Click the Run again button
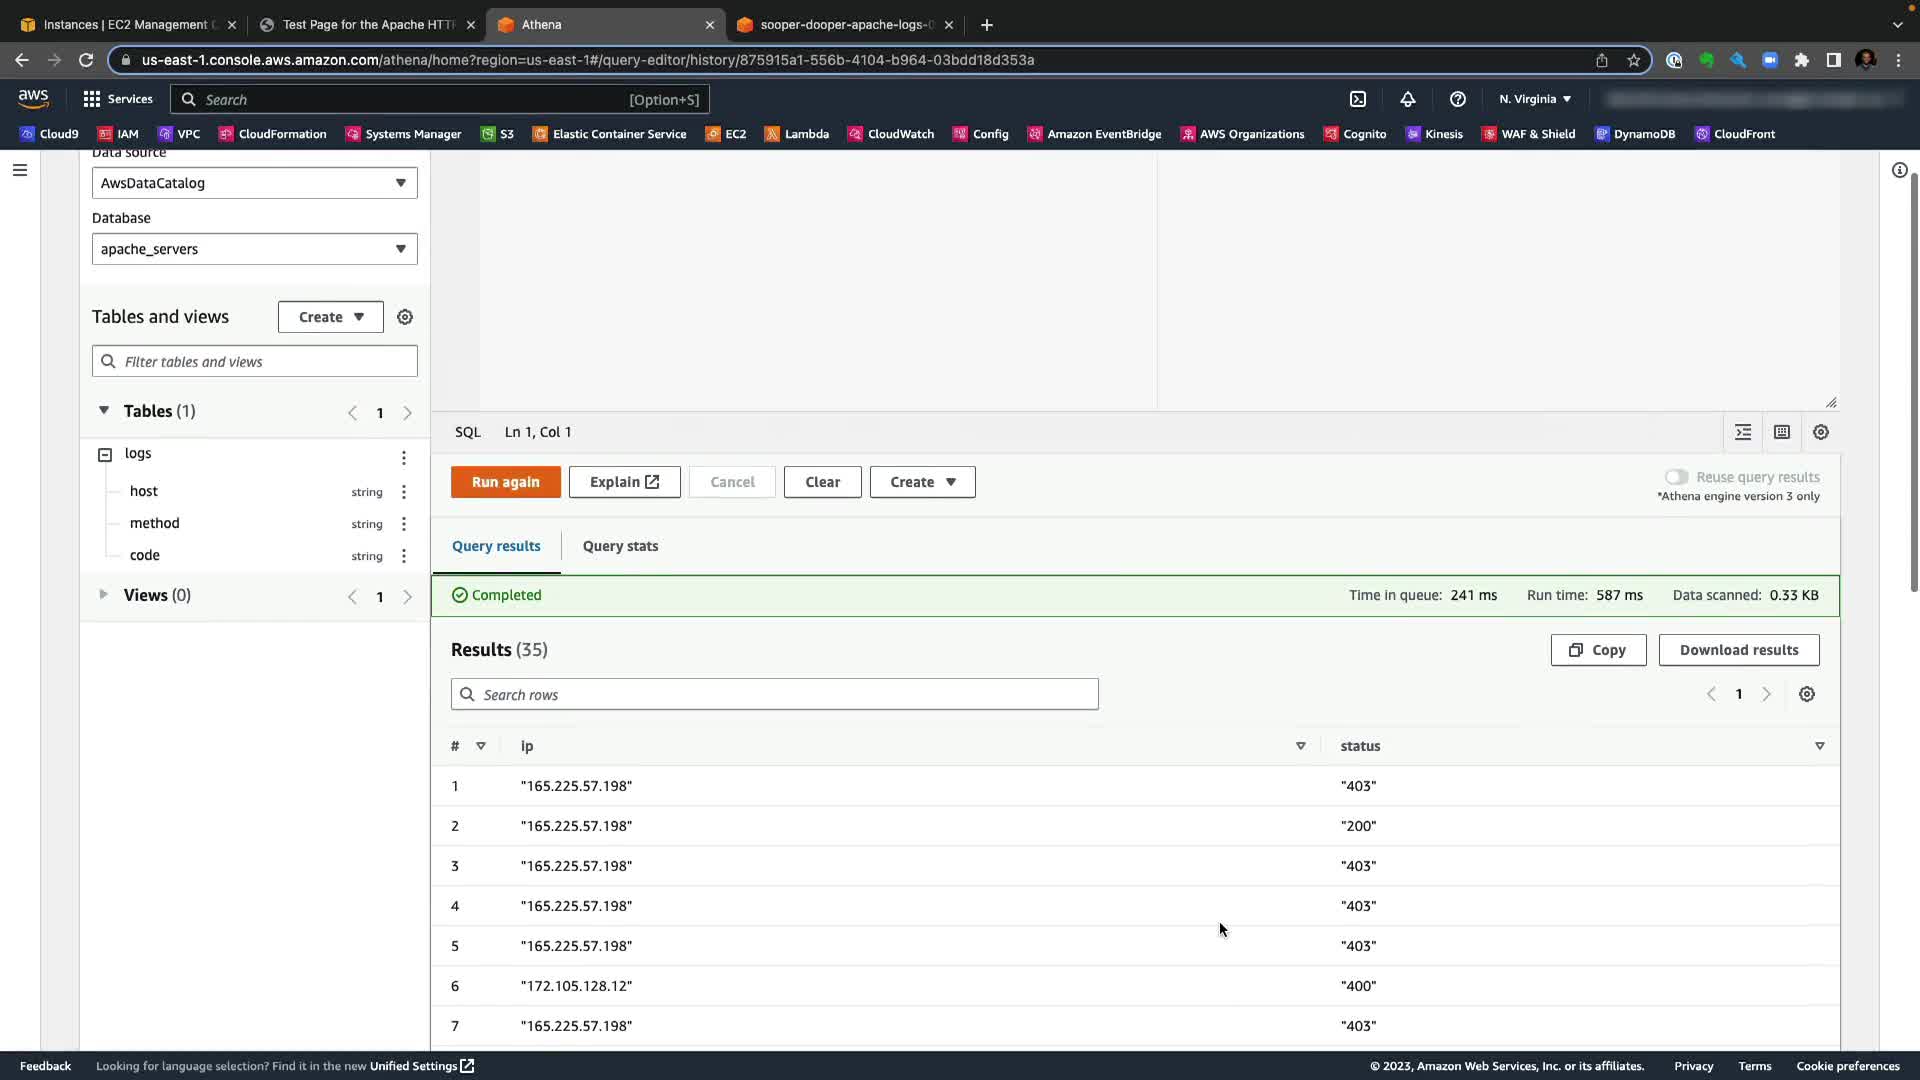 [505, 482]
